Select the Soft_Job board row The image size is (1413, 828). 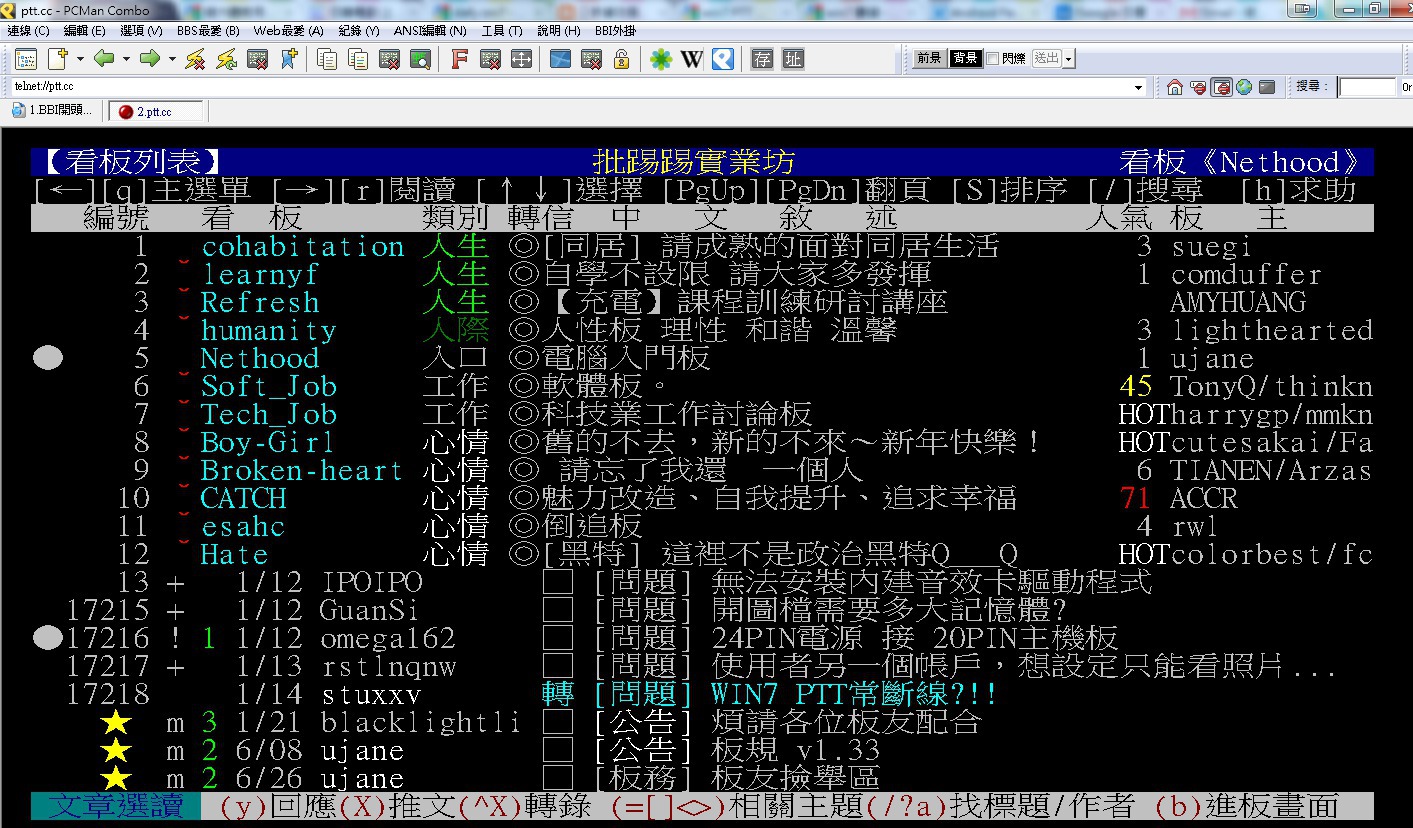(x=702, y=386)
